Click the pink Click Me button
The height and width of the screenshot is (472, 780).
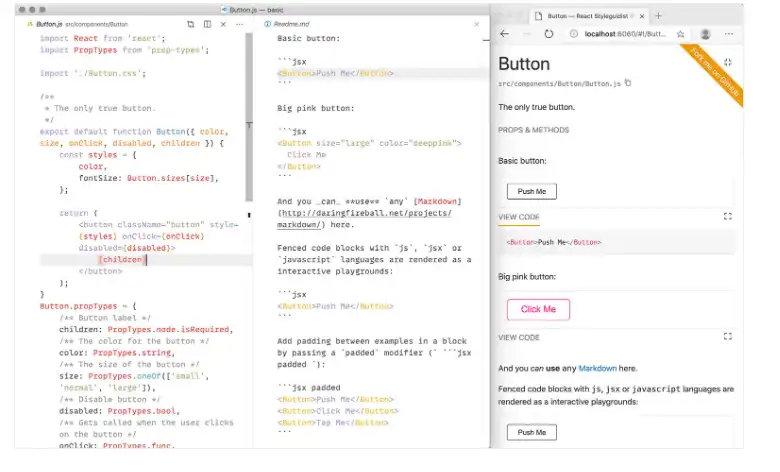[x=538, y=309]
